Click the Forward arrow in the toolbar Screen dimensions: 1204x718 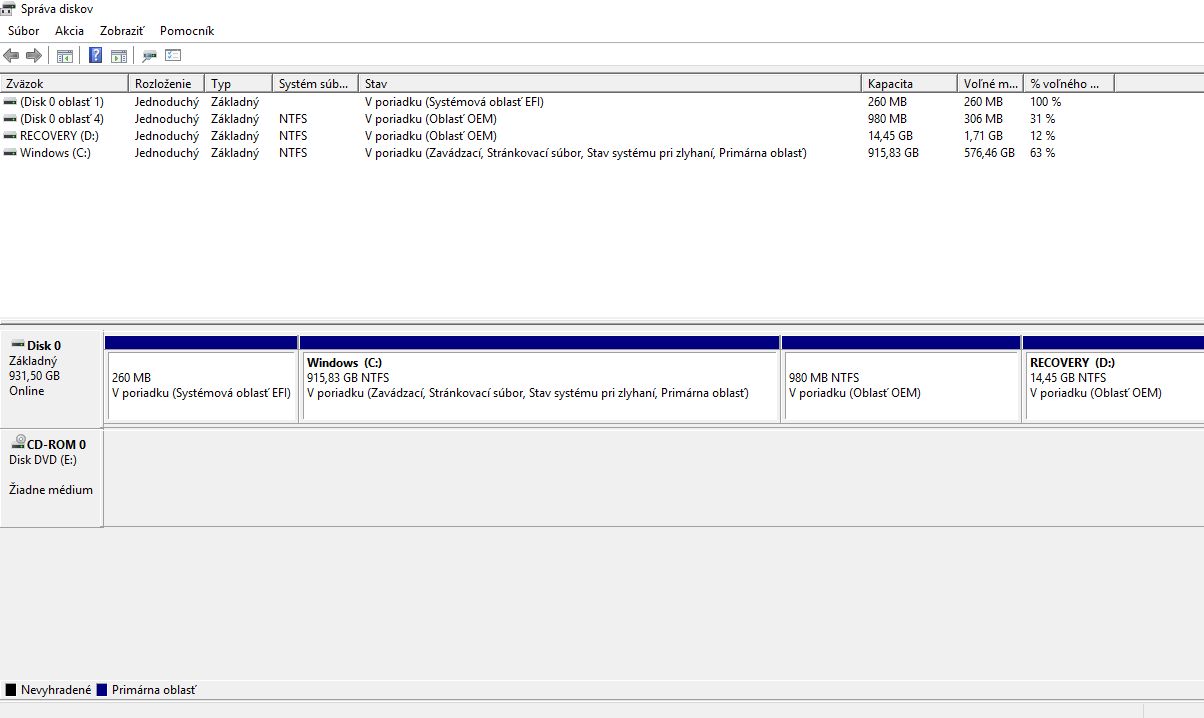click(x=34, y=56)
